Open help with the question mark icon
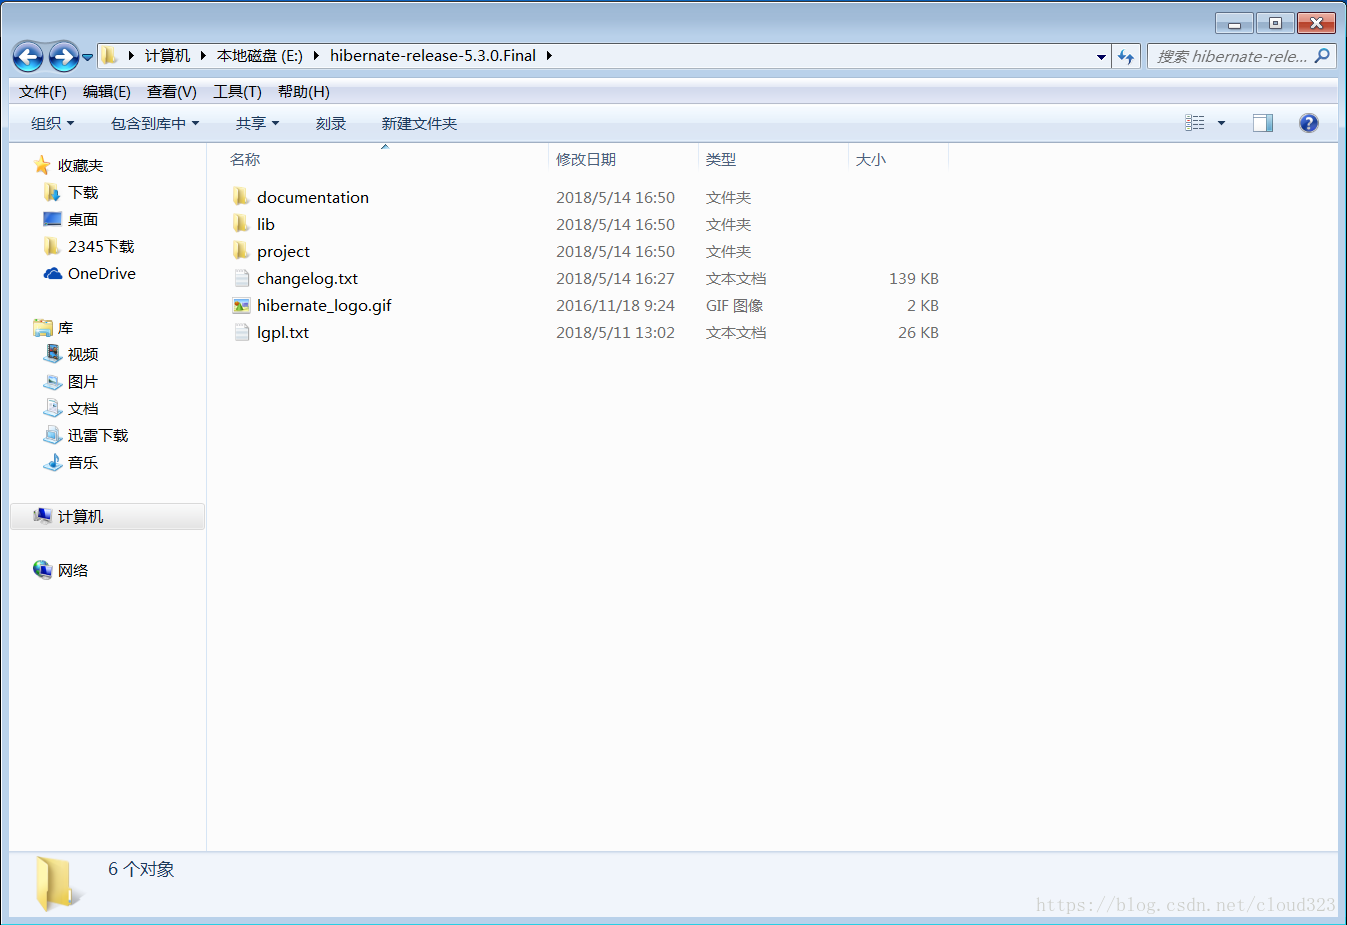Viewport: 1347px width, 925px height. pos(1309,123)
